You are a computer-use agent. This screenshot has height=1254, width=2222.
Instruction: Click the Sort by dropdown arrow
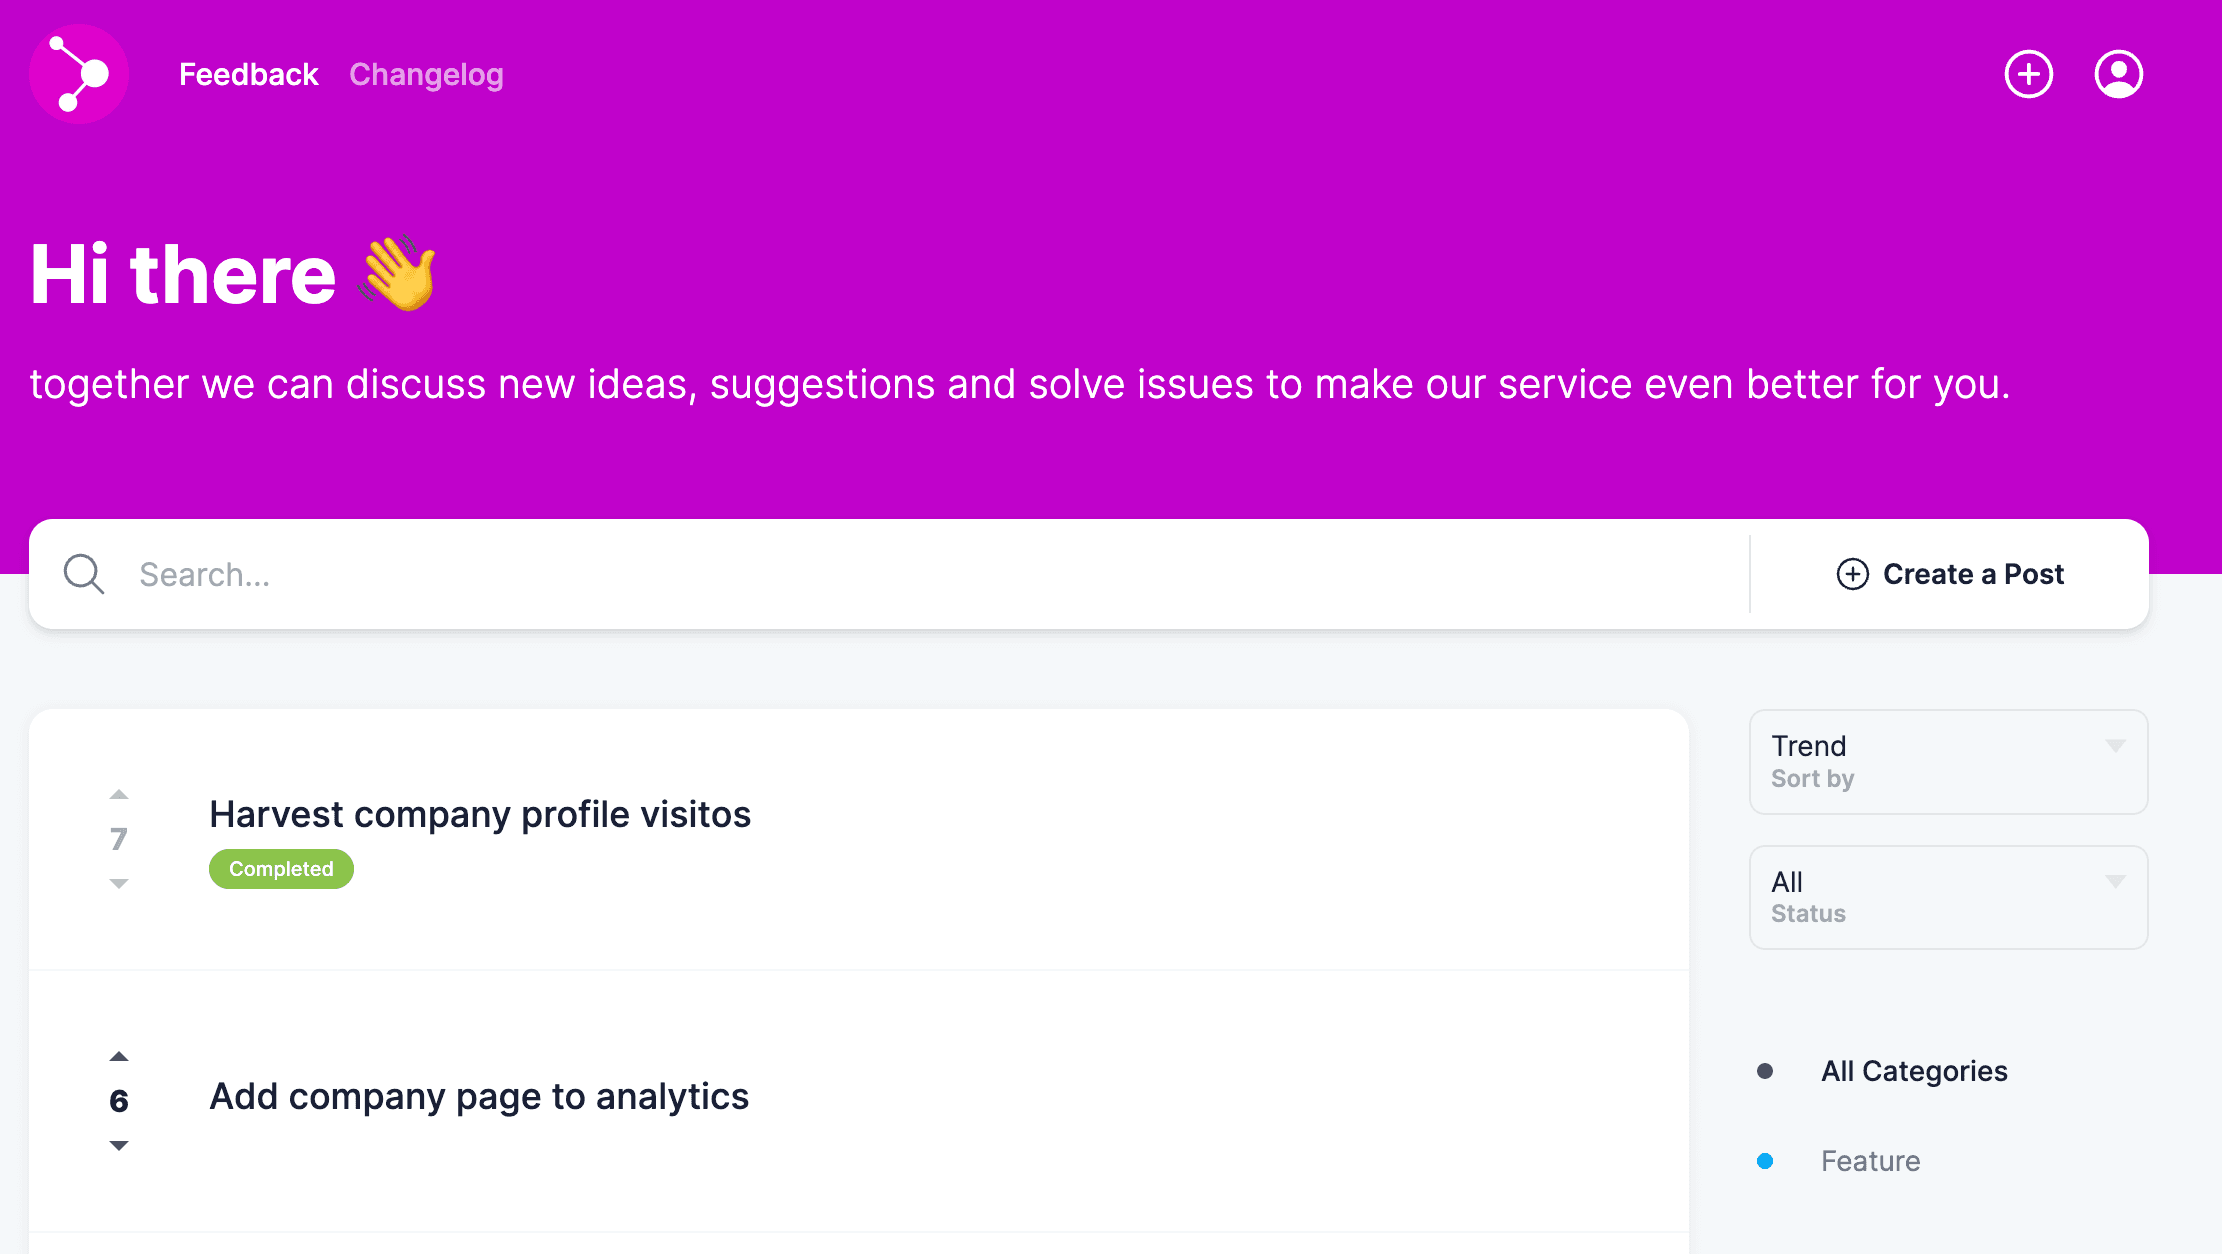[2115, 746]
